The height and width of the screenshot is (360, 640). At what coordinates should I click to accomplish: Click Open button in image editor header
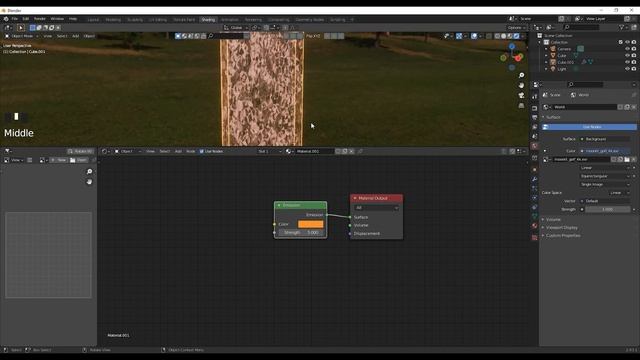[x=79, y=160]
